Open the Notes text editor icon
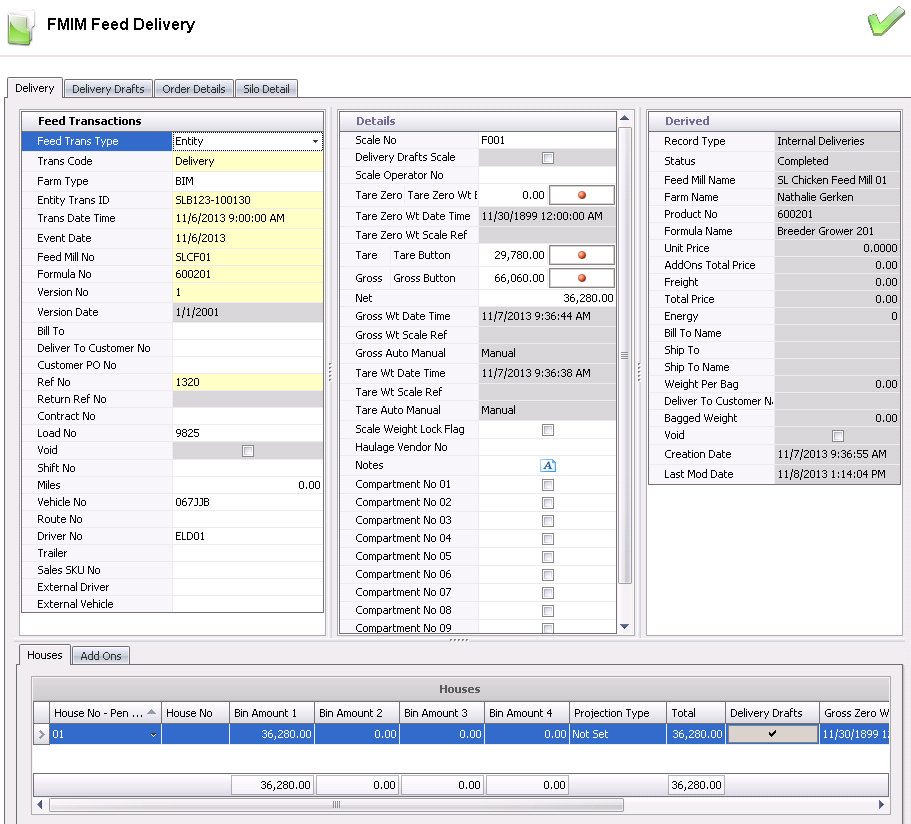911x824 pixels. [545, 465]
